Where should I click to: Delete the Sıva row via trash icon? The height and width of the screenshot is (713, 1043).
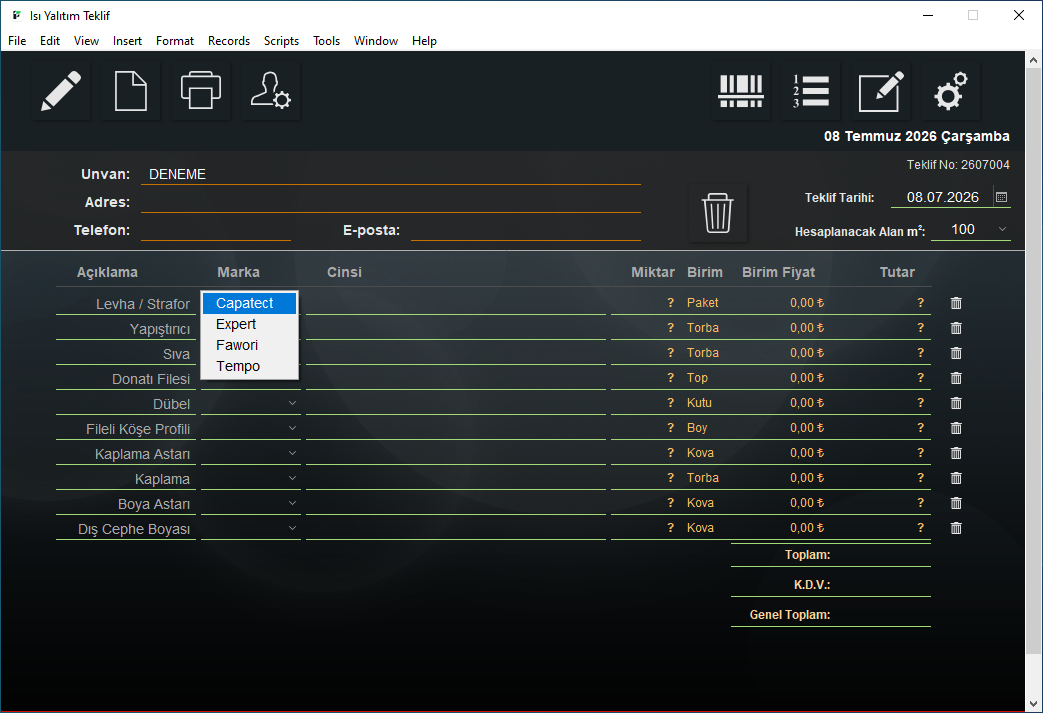coord(956,353)
